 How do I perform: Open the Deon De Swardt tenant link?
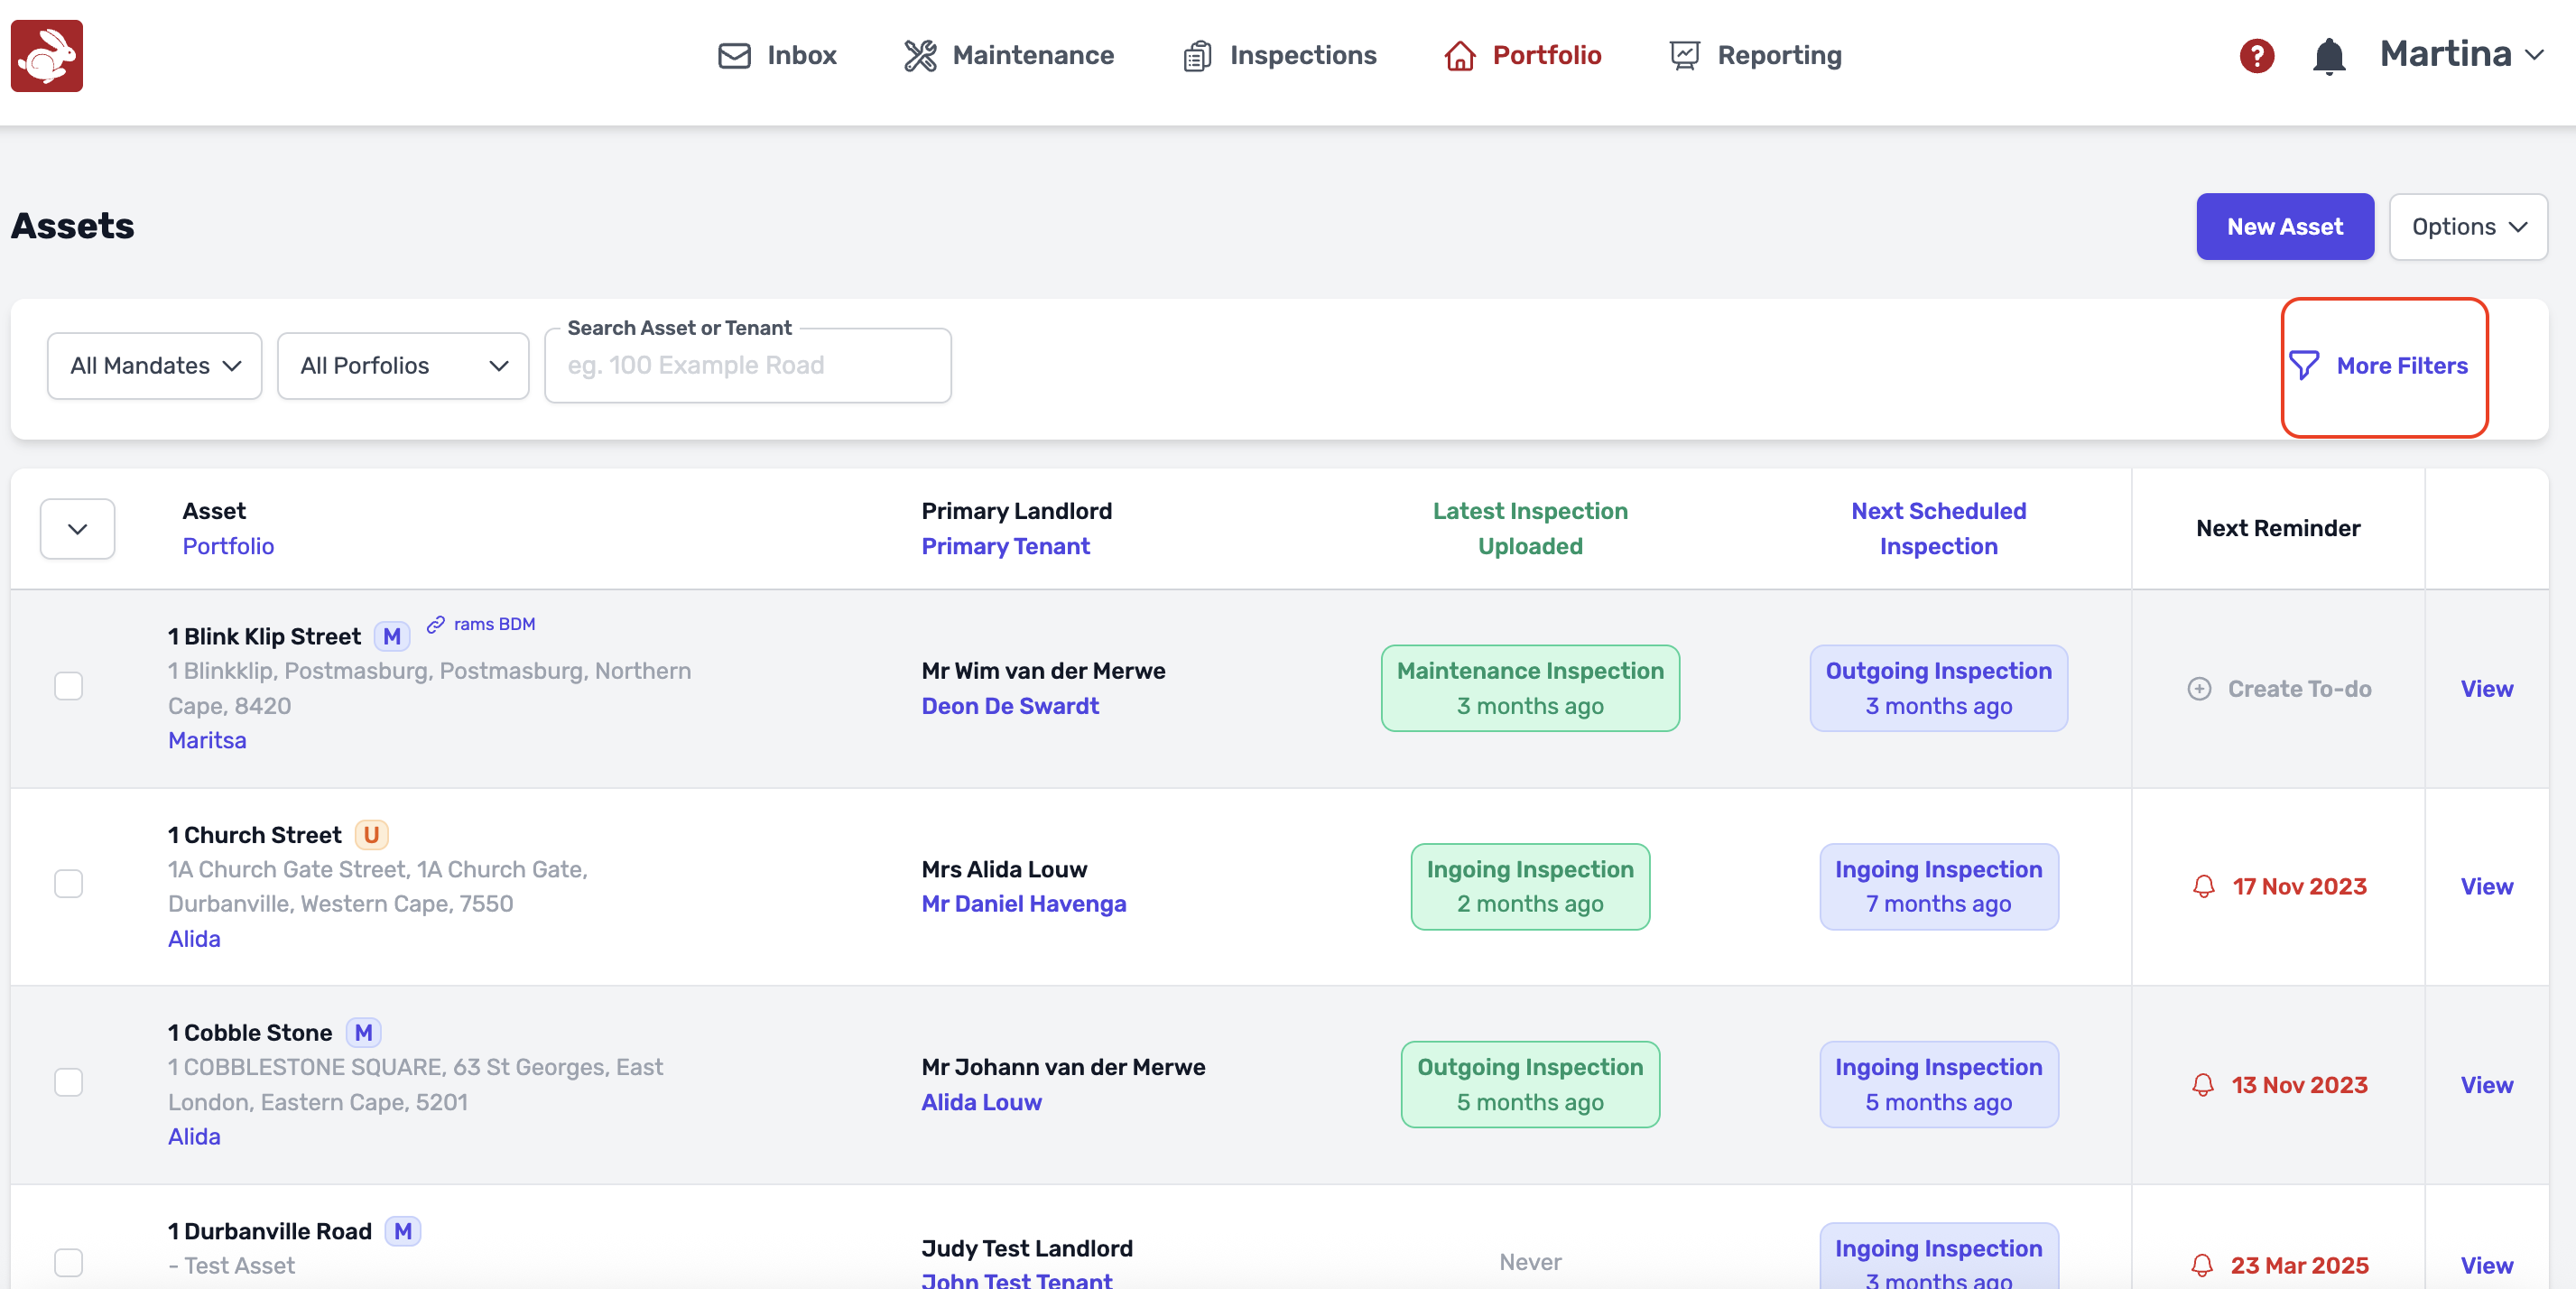[1010, 706]
